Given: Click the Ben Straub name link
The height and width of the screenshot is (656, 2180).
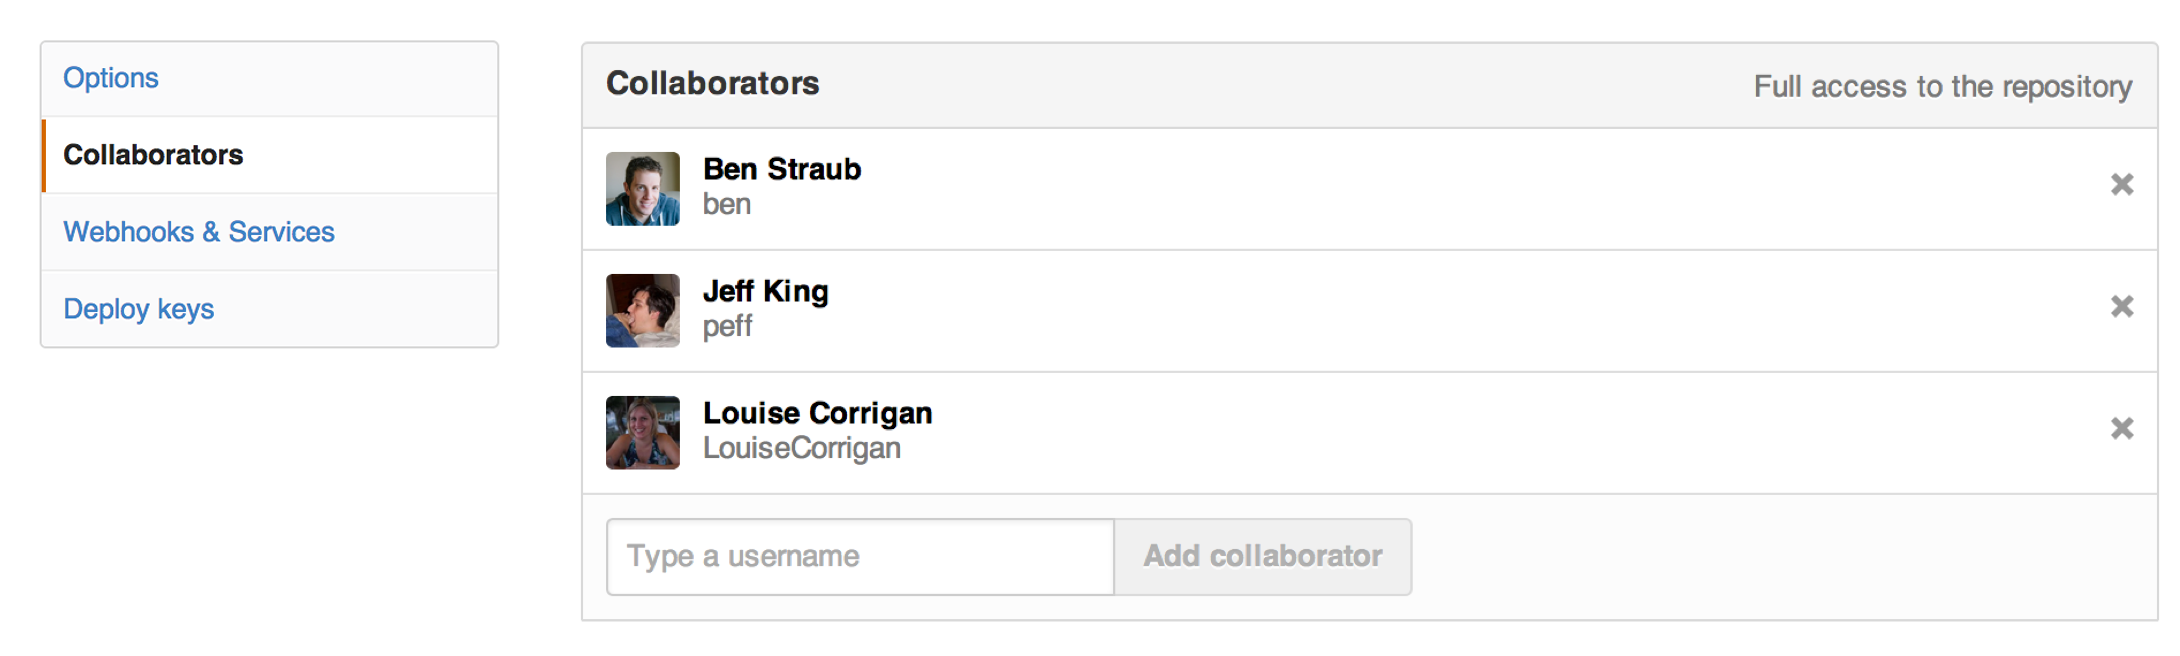Looking at the screenshot, I should coord(782,169).
